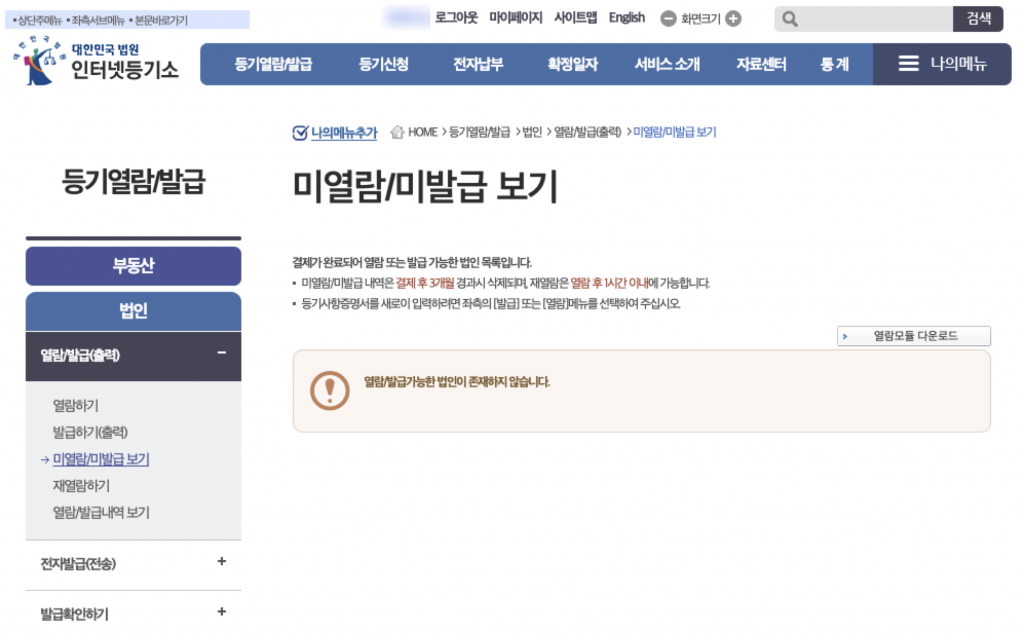Image resolution: width=1024 pixels, height=633 pixels.
Task: Select 법인 tab in sidebar
Action: click(133, 311)
